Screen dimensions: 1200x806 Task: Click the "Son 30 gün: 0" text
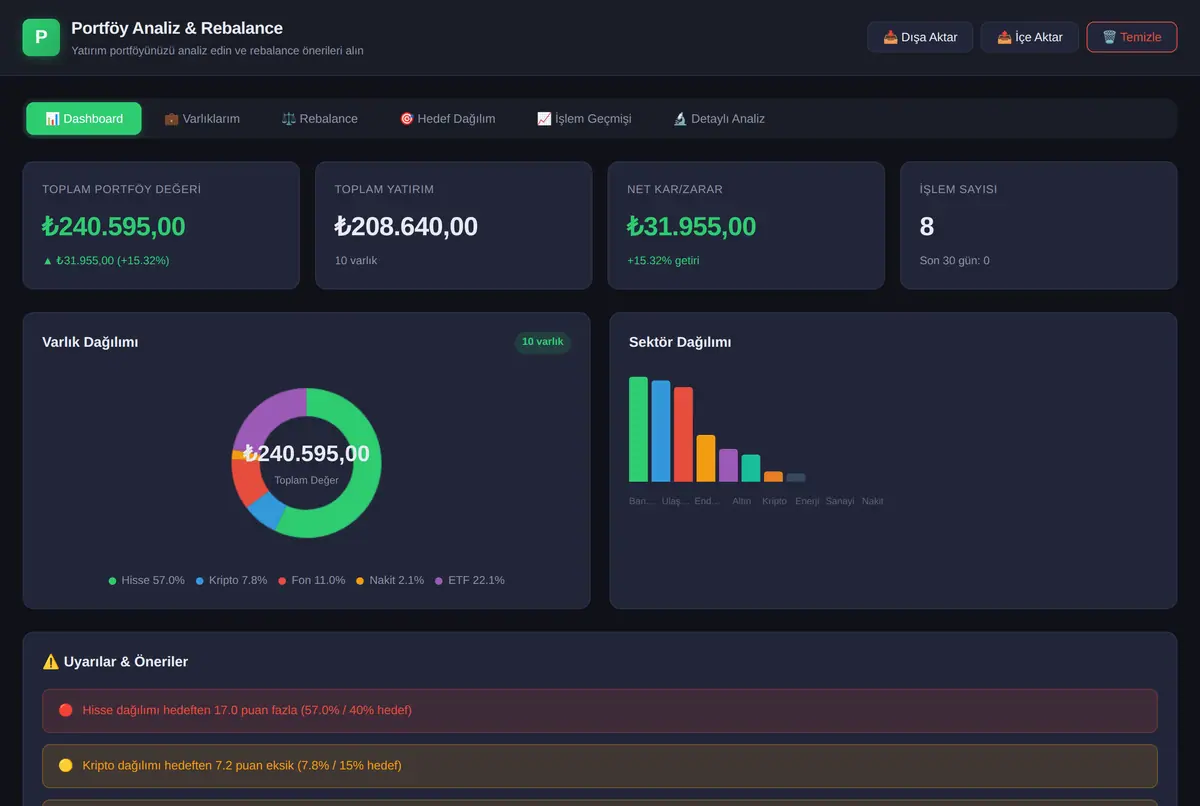[x=955, y=261]
